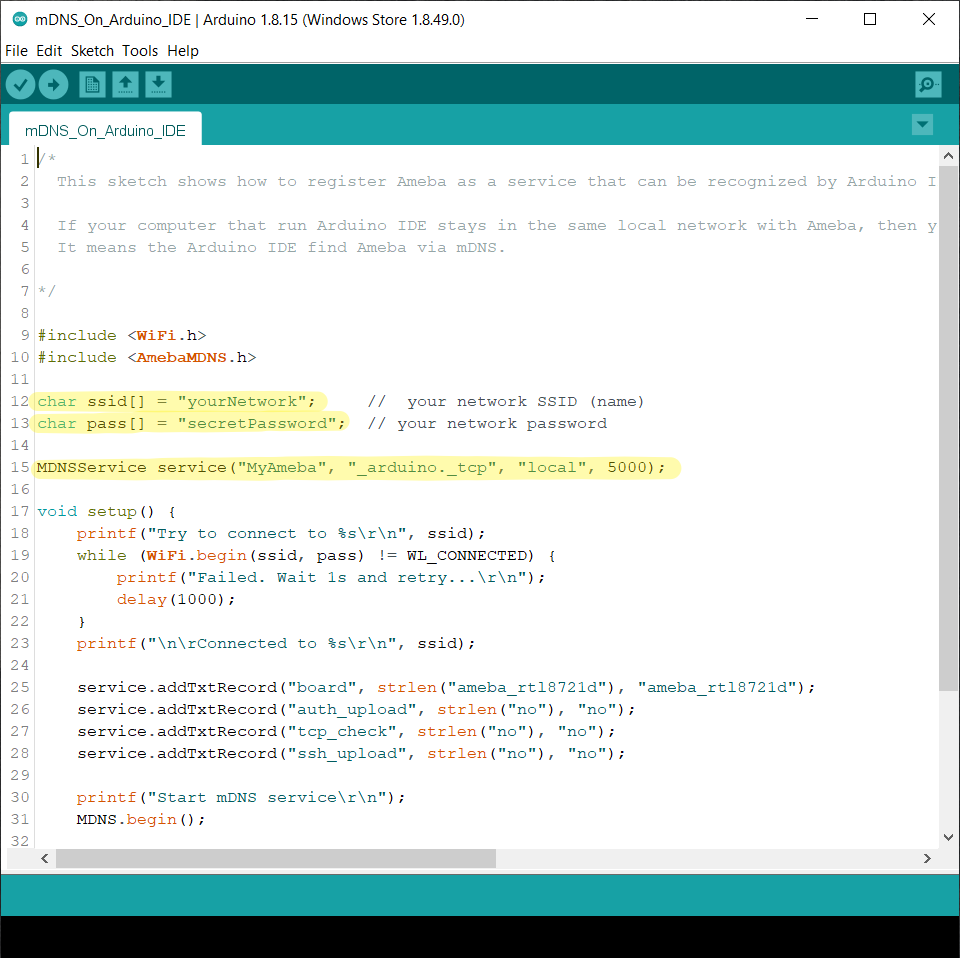Click the vertical scrollbar up arrow
Image resolution: width=960 pixels, height=958 pixels.
click(948, 155)
